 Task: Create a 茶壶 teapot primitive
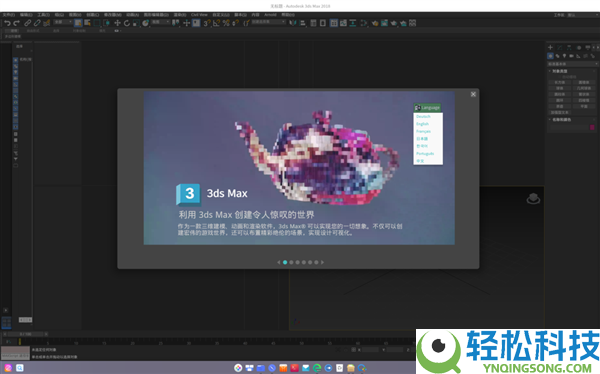pos(559,106)
